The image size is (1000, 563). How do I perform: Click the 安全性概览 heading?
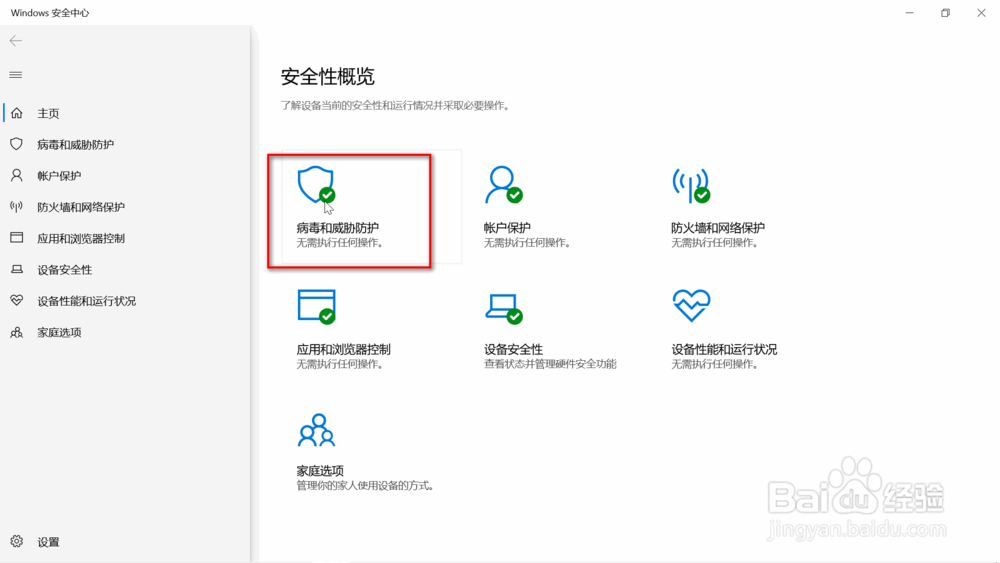(x=328, y=77)
